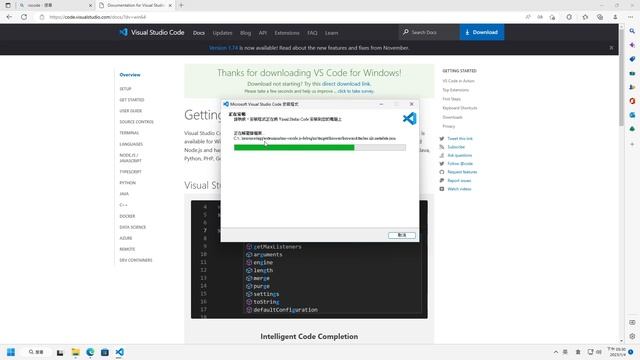Screen dimensions: 640x360
Task: Click the installer cancel button
Action: tap(402, 235)
